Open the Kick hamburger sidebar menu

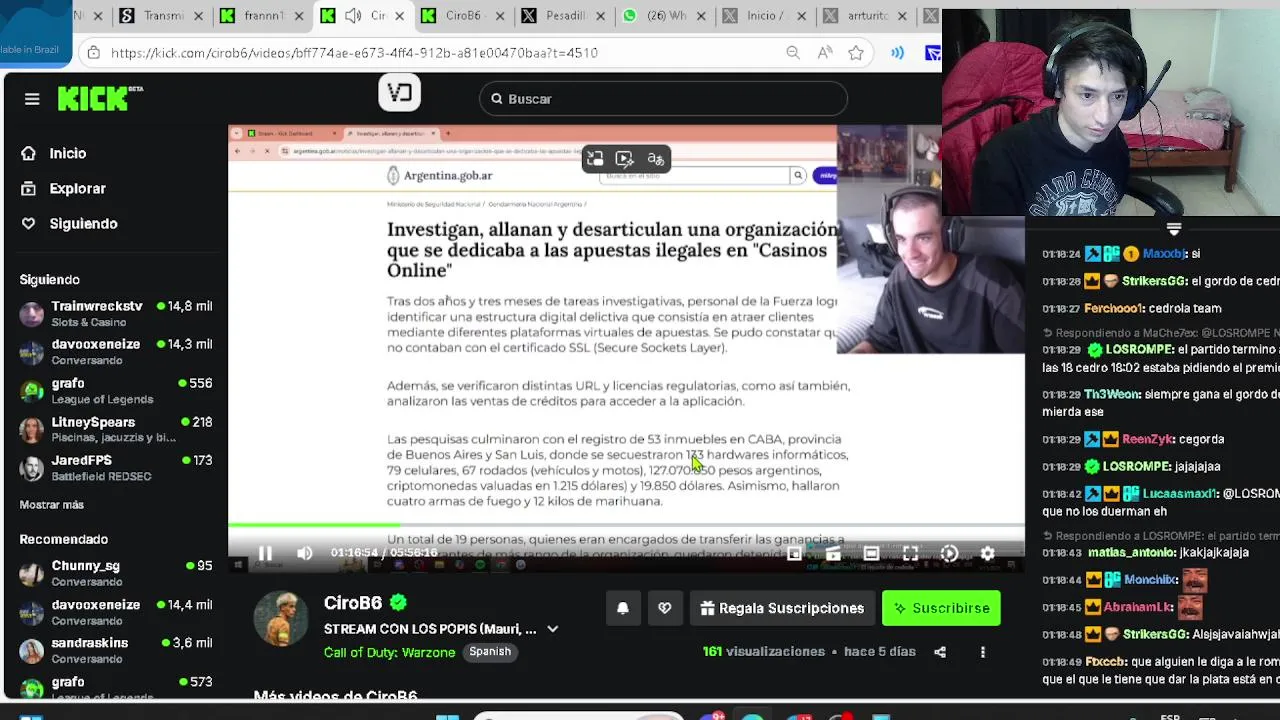[32, 99]
